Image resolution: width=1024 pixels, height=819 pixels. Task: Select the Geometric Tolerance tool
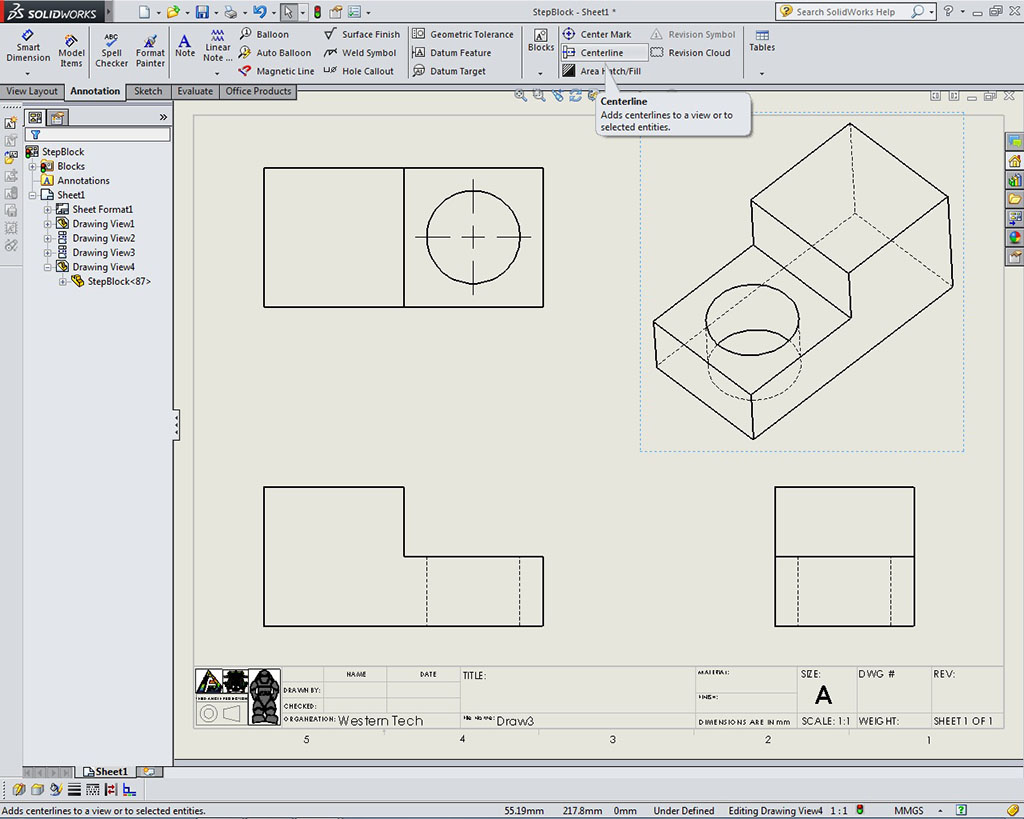pyautogui.click(x=470, y=34)
